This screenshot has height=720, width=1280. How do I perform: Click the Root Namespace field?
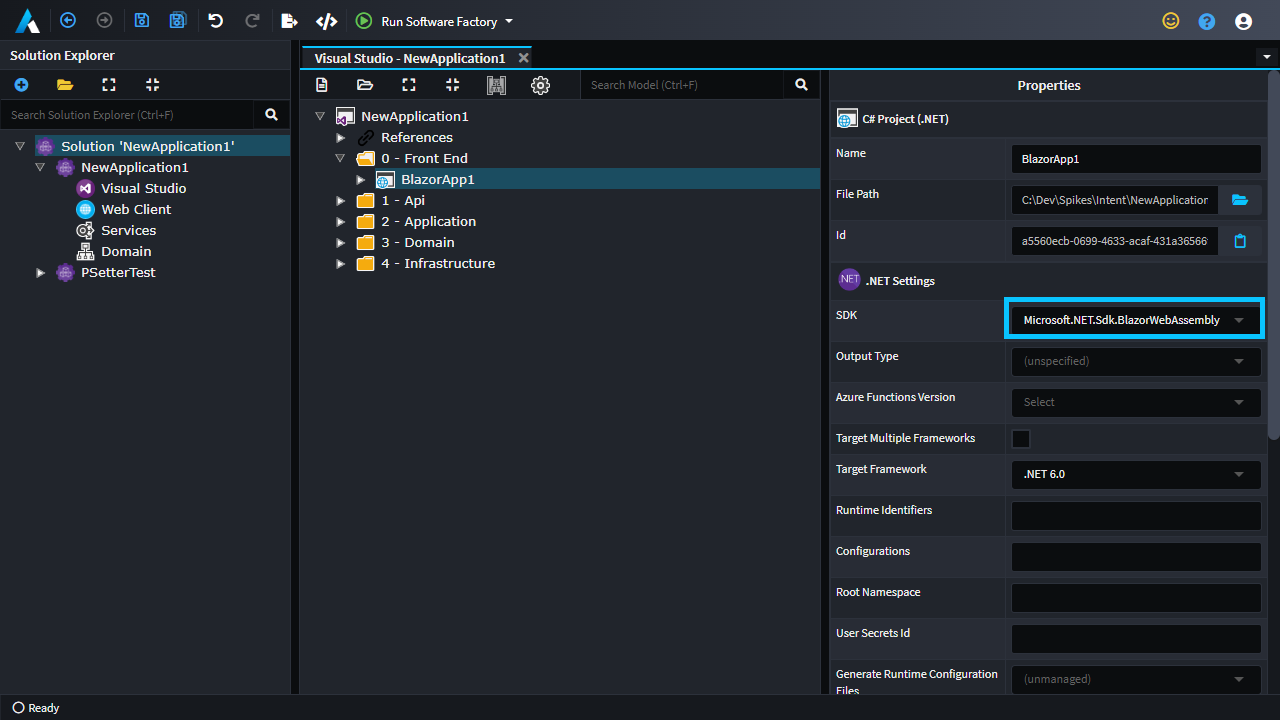pyautogui.click(x=1136, y=597)
